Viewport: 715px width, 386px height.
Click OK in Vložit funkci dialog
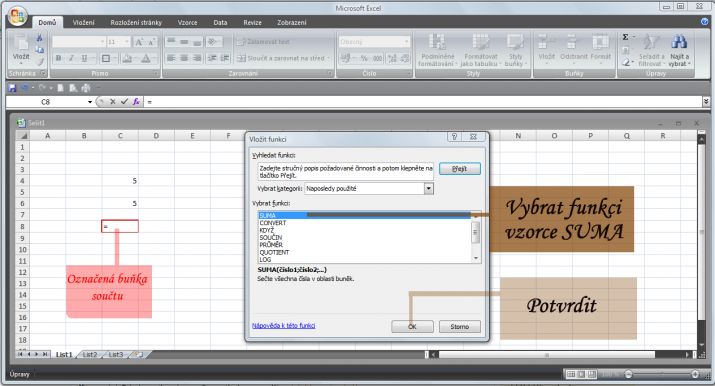[x=412, y=327]
